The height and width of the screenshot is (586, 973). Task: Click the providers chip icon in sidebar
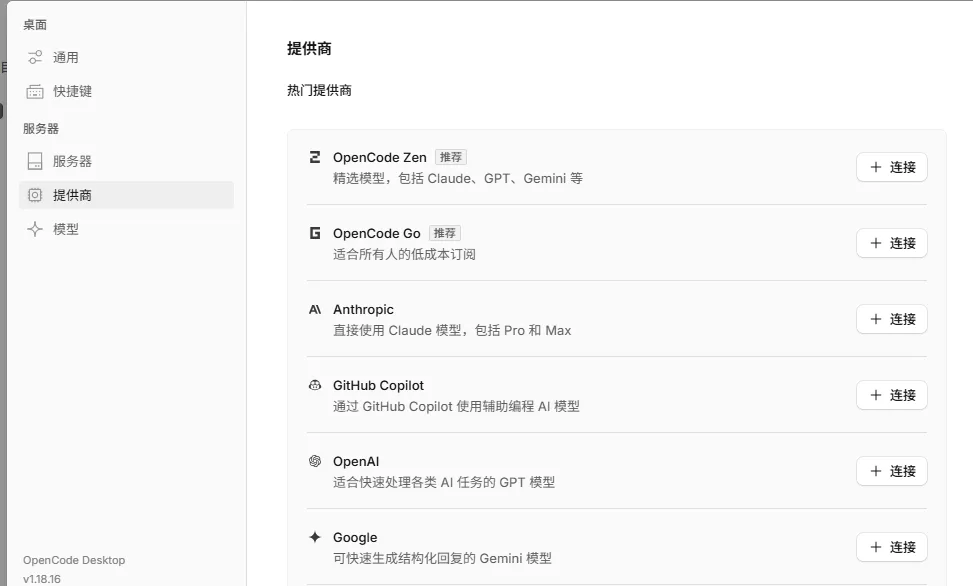tap(35, 195)
